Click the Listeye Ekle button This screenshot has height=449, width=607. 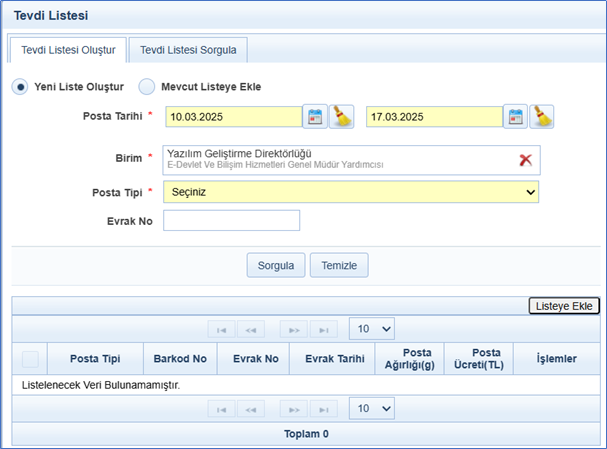pyautogui.click(x=564, y=306)
